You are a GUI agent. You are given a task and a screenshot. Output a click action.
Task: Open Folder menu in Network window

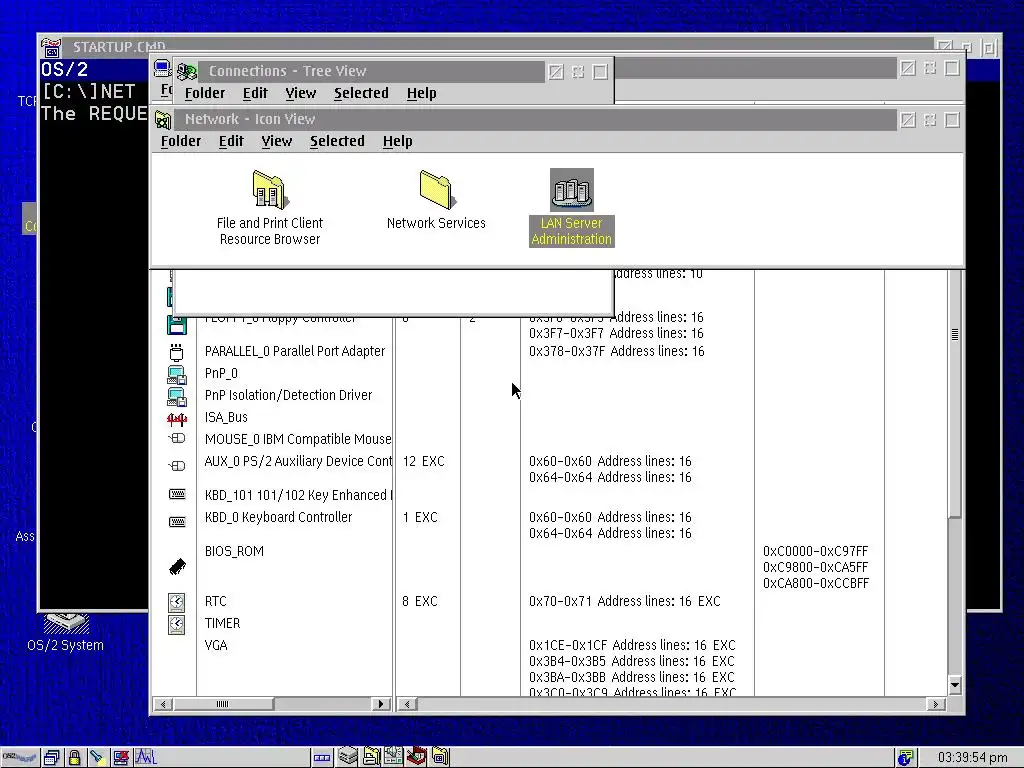coord(181,141)
